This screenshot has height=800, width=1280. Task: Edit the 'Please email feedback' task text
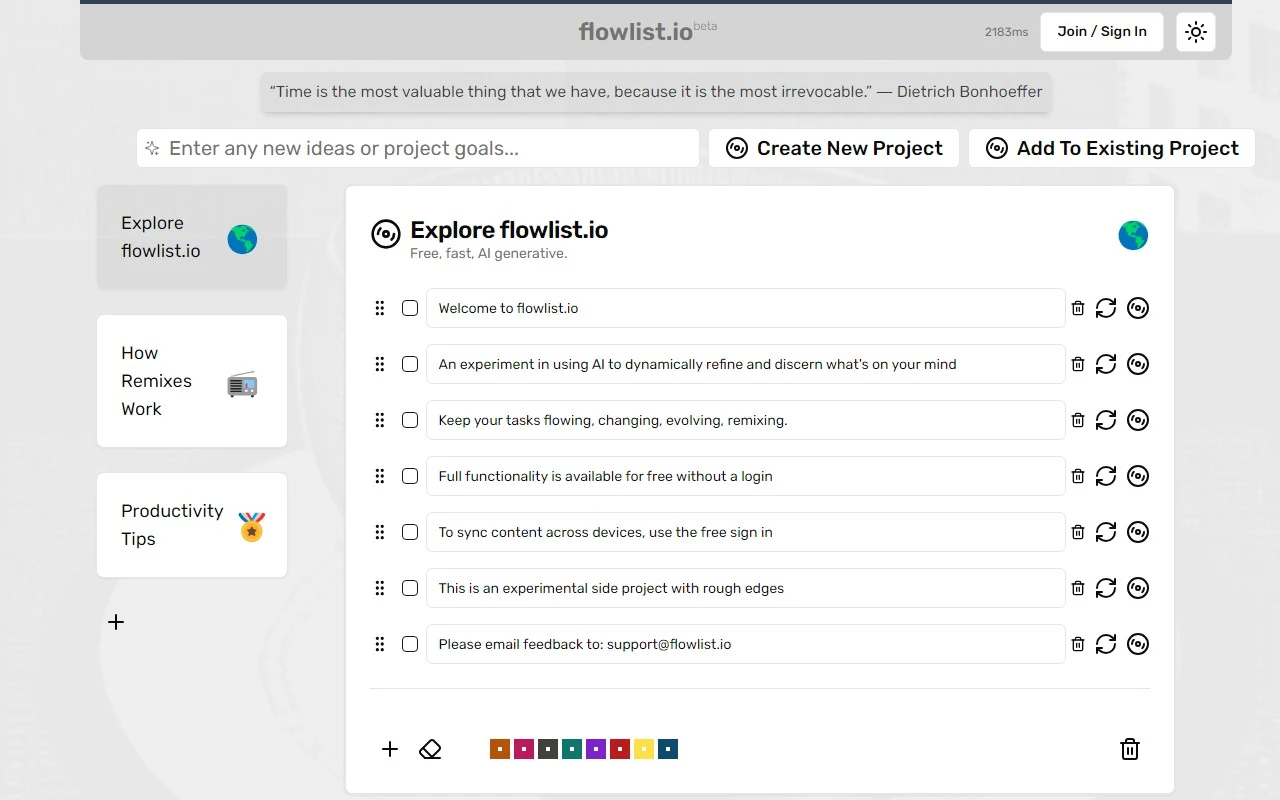746,644
